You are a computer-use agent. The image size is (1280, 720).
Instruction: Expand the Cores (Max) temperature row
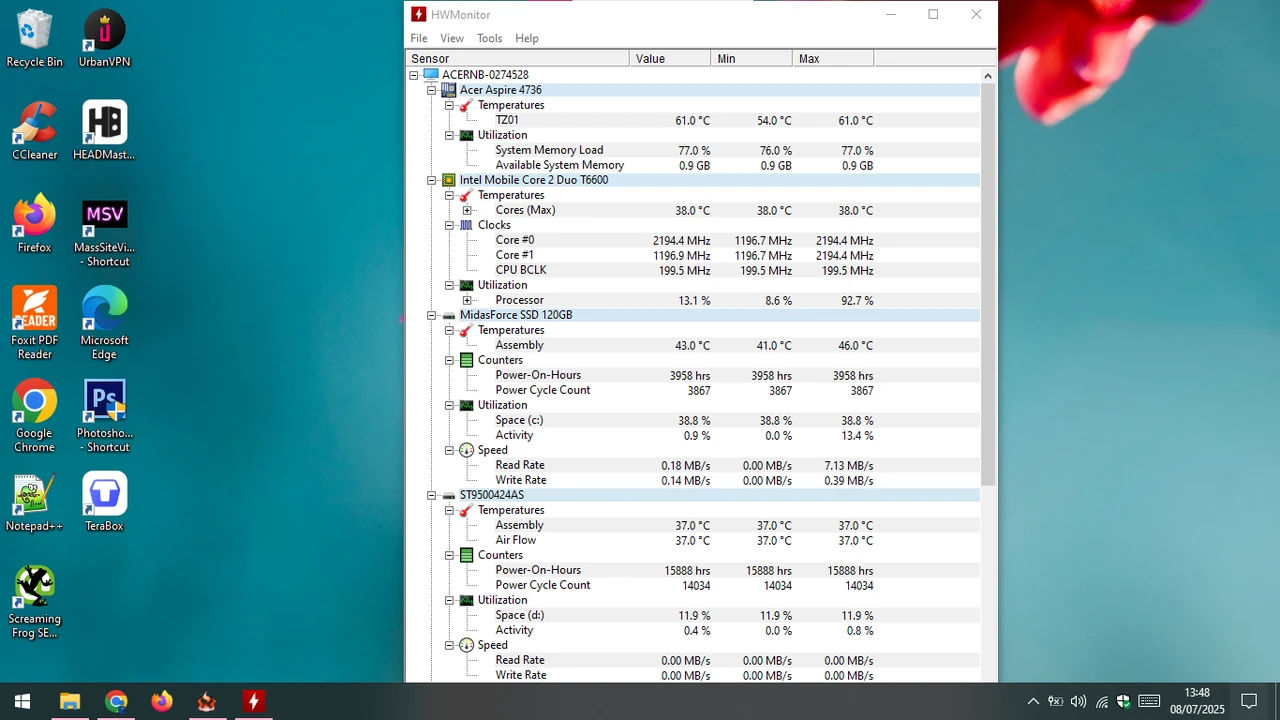coord(467,210)
